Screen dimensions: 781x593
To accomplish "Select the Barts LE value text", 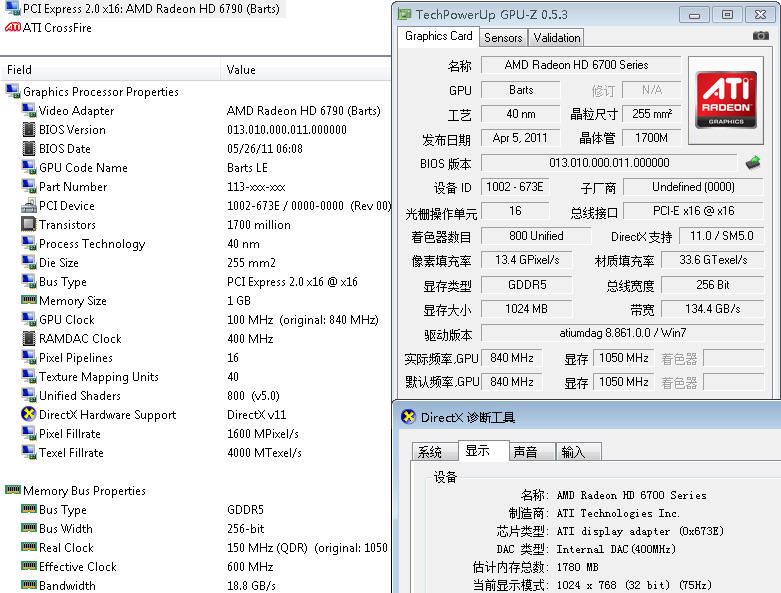I will (247, 168).
